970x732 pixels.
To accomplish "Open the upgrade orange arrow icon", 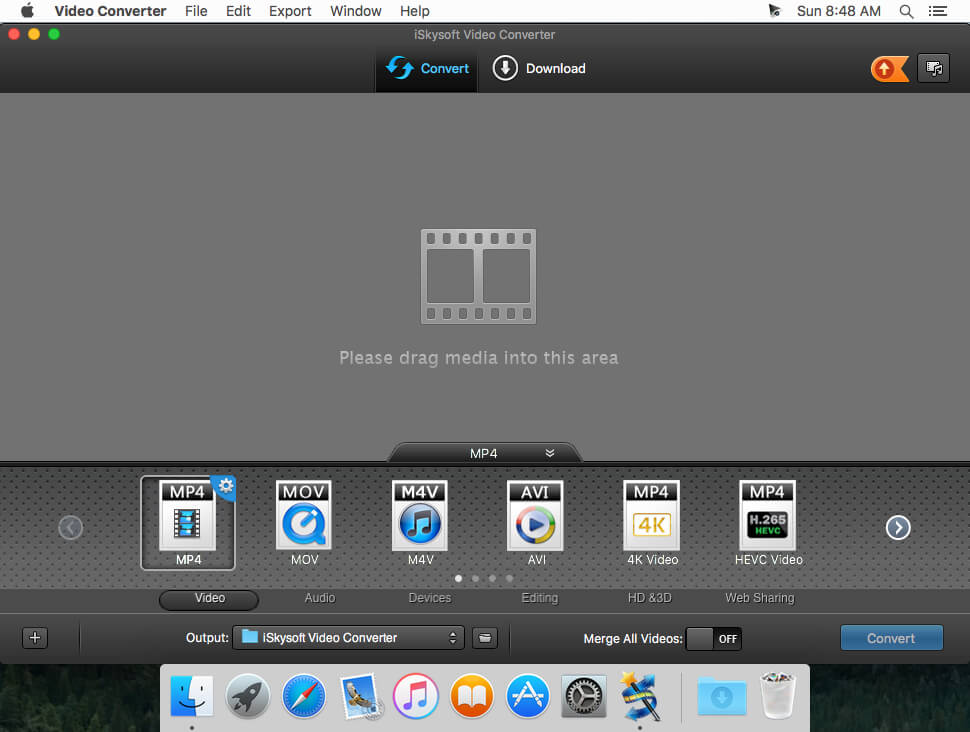I will tap(889, 69).
